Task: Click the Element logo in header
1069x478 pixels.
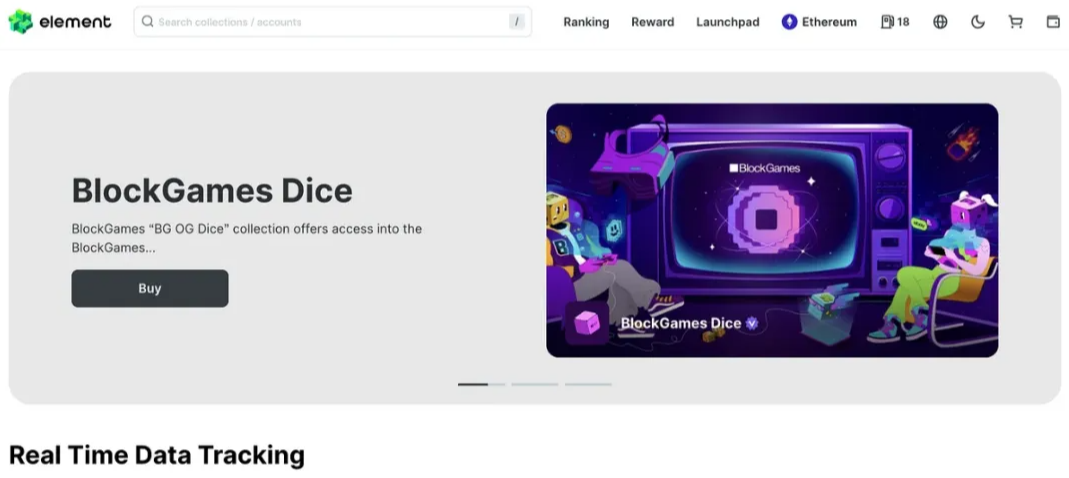Action: tap(60, 22)
